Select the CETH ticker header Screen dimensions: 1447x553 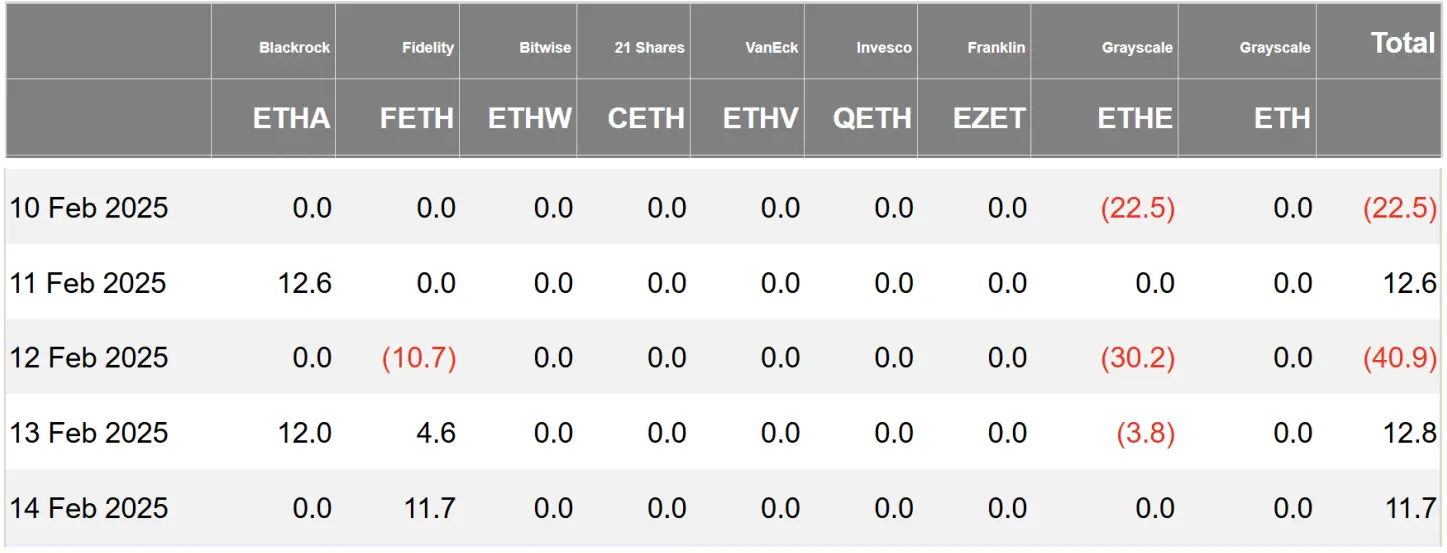[646, 118]
